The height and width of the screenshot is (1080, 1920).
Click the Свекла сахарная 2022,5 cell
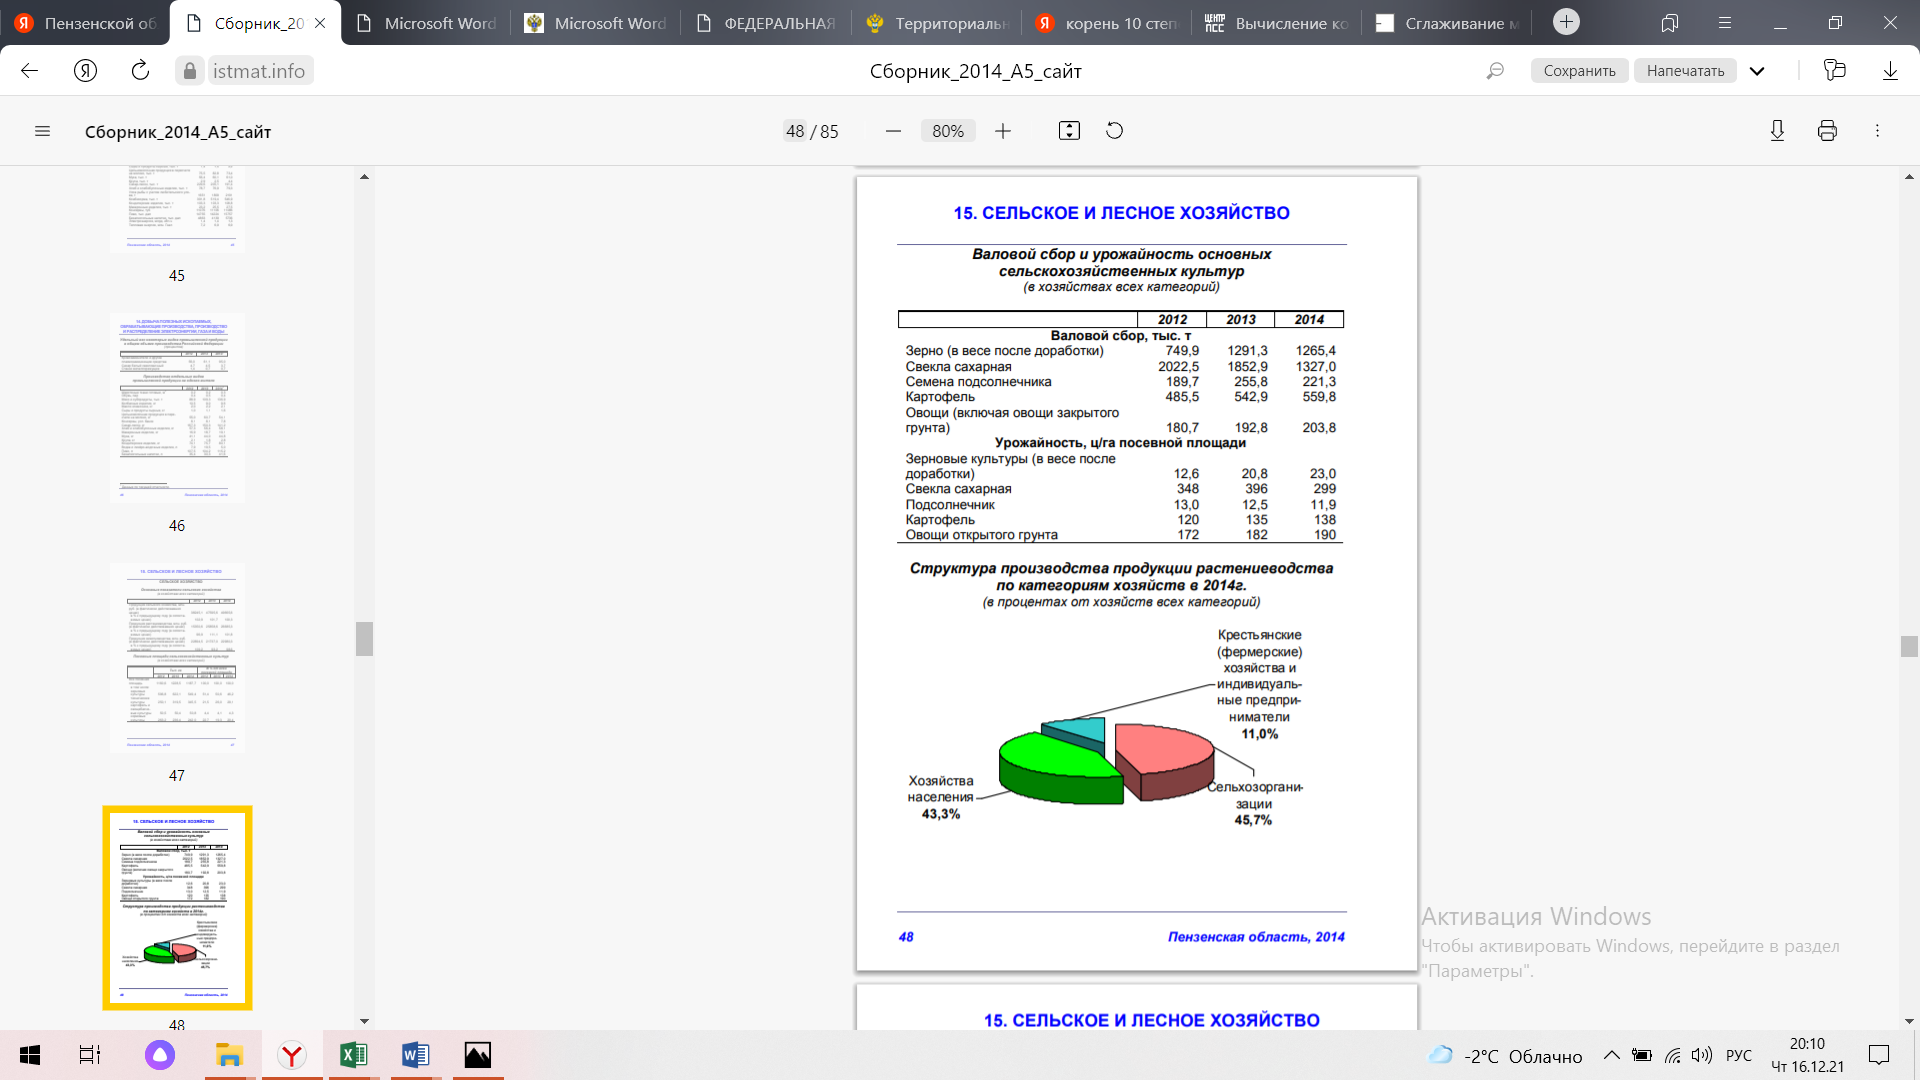[x=1178, y=367]
